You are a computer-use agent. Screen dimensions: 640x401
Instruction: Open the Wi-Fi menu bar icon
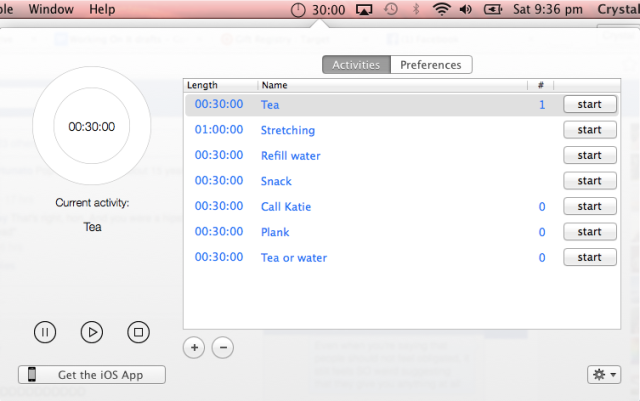pyautogui.click(x=441, y=9)
